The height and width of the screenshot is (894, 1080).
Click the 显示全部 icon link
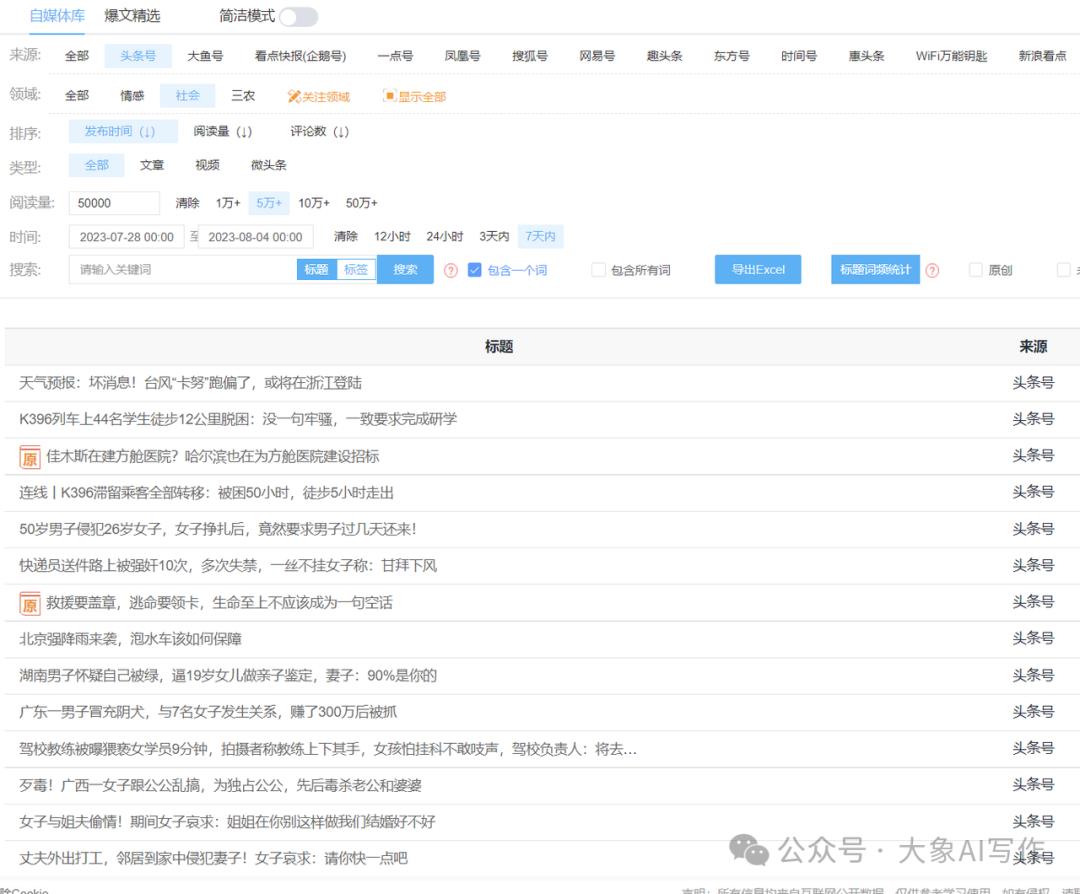point(415,96)
